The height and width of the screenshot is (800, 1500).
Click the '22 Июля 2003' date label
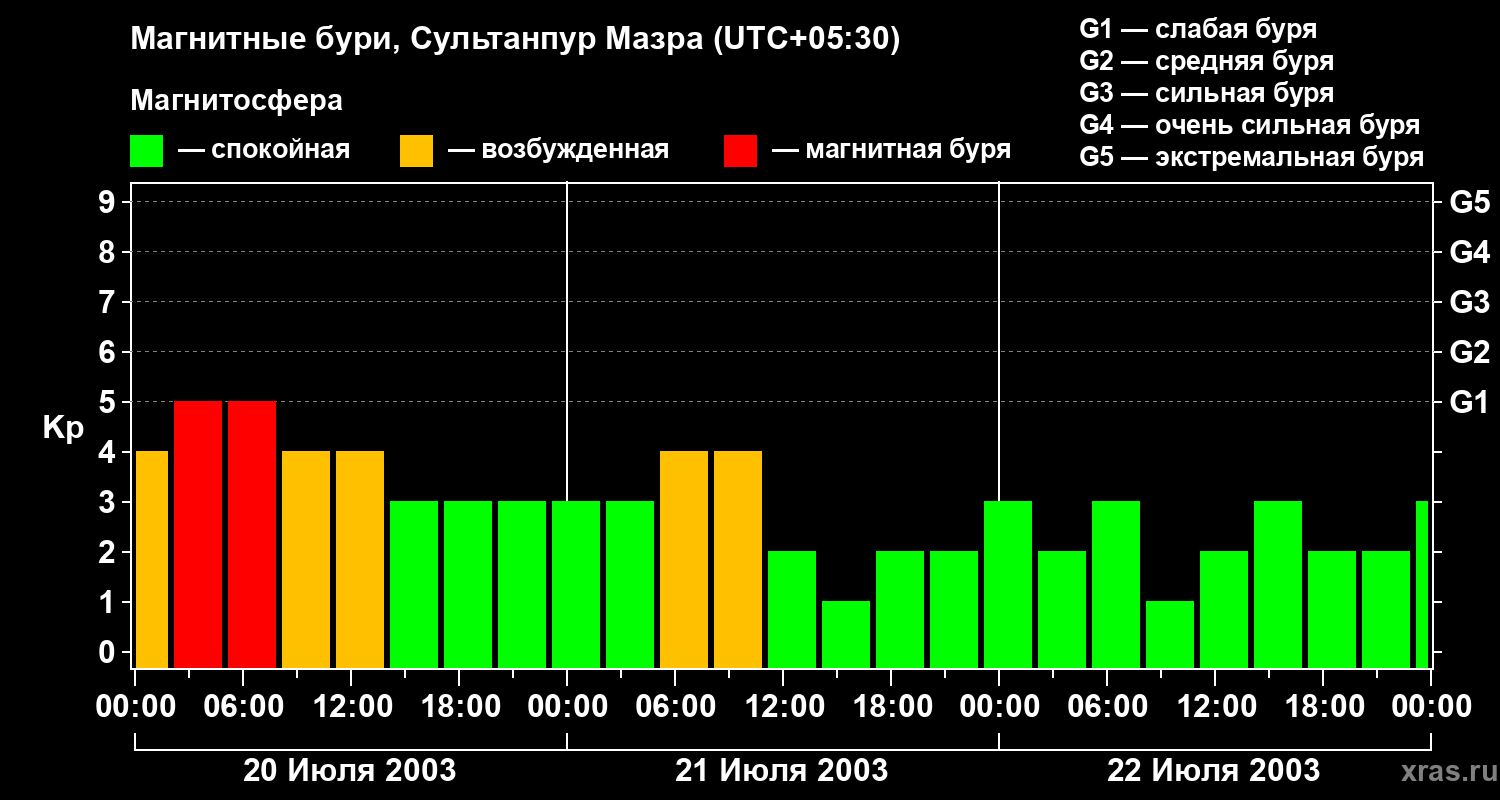tap(1214, 771)
